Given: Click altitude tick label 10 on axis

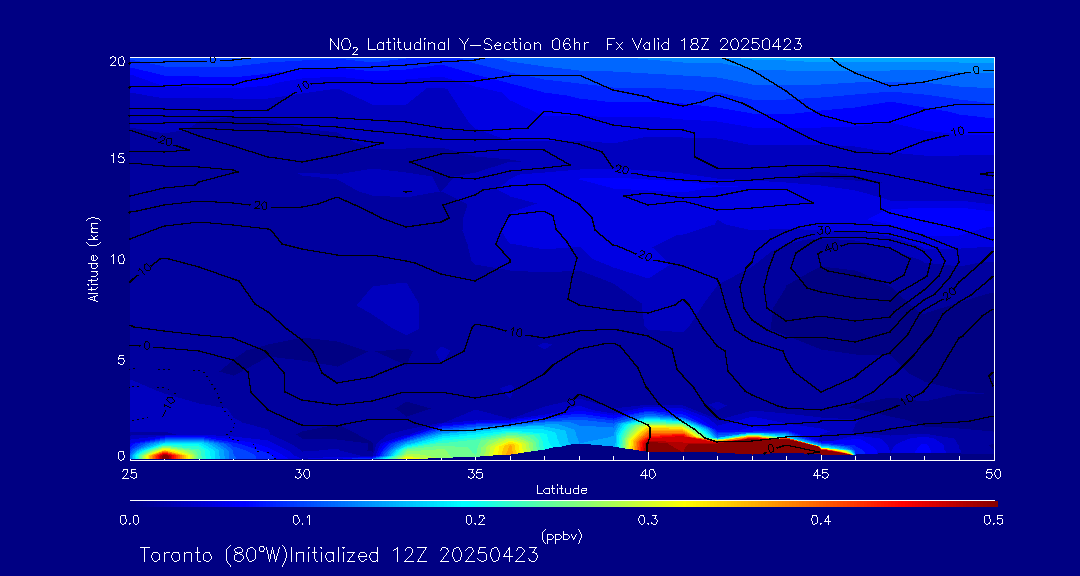Looking at the screenshot, I should pos(118,259).
